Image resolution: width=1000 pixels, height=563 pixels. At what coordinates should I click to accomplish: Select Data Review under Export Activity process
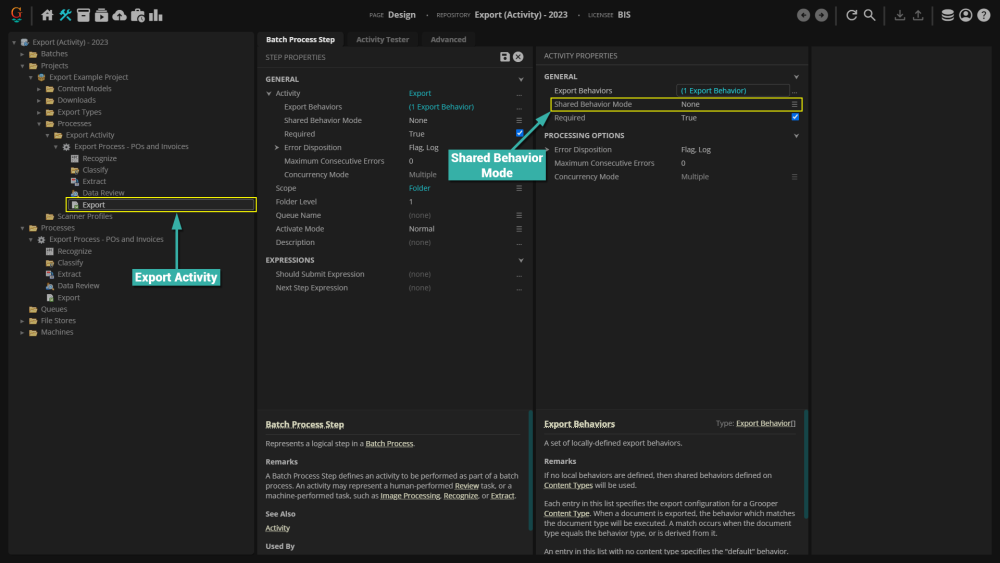103,193
